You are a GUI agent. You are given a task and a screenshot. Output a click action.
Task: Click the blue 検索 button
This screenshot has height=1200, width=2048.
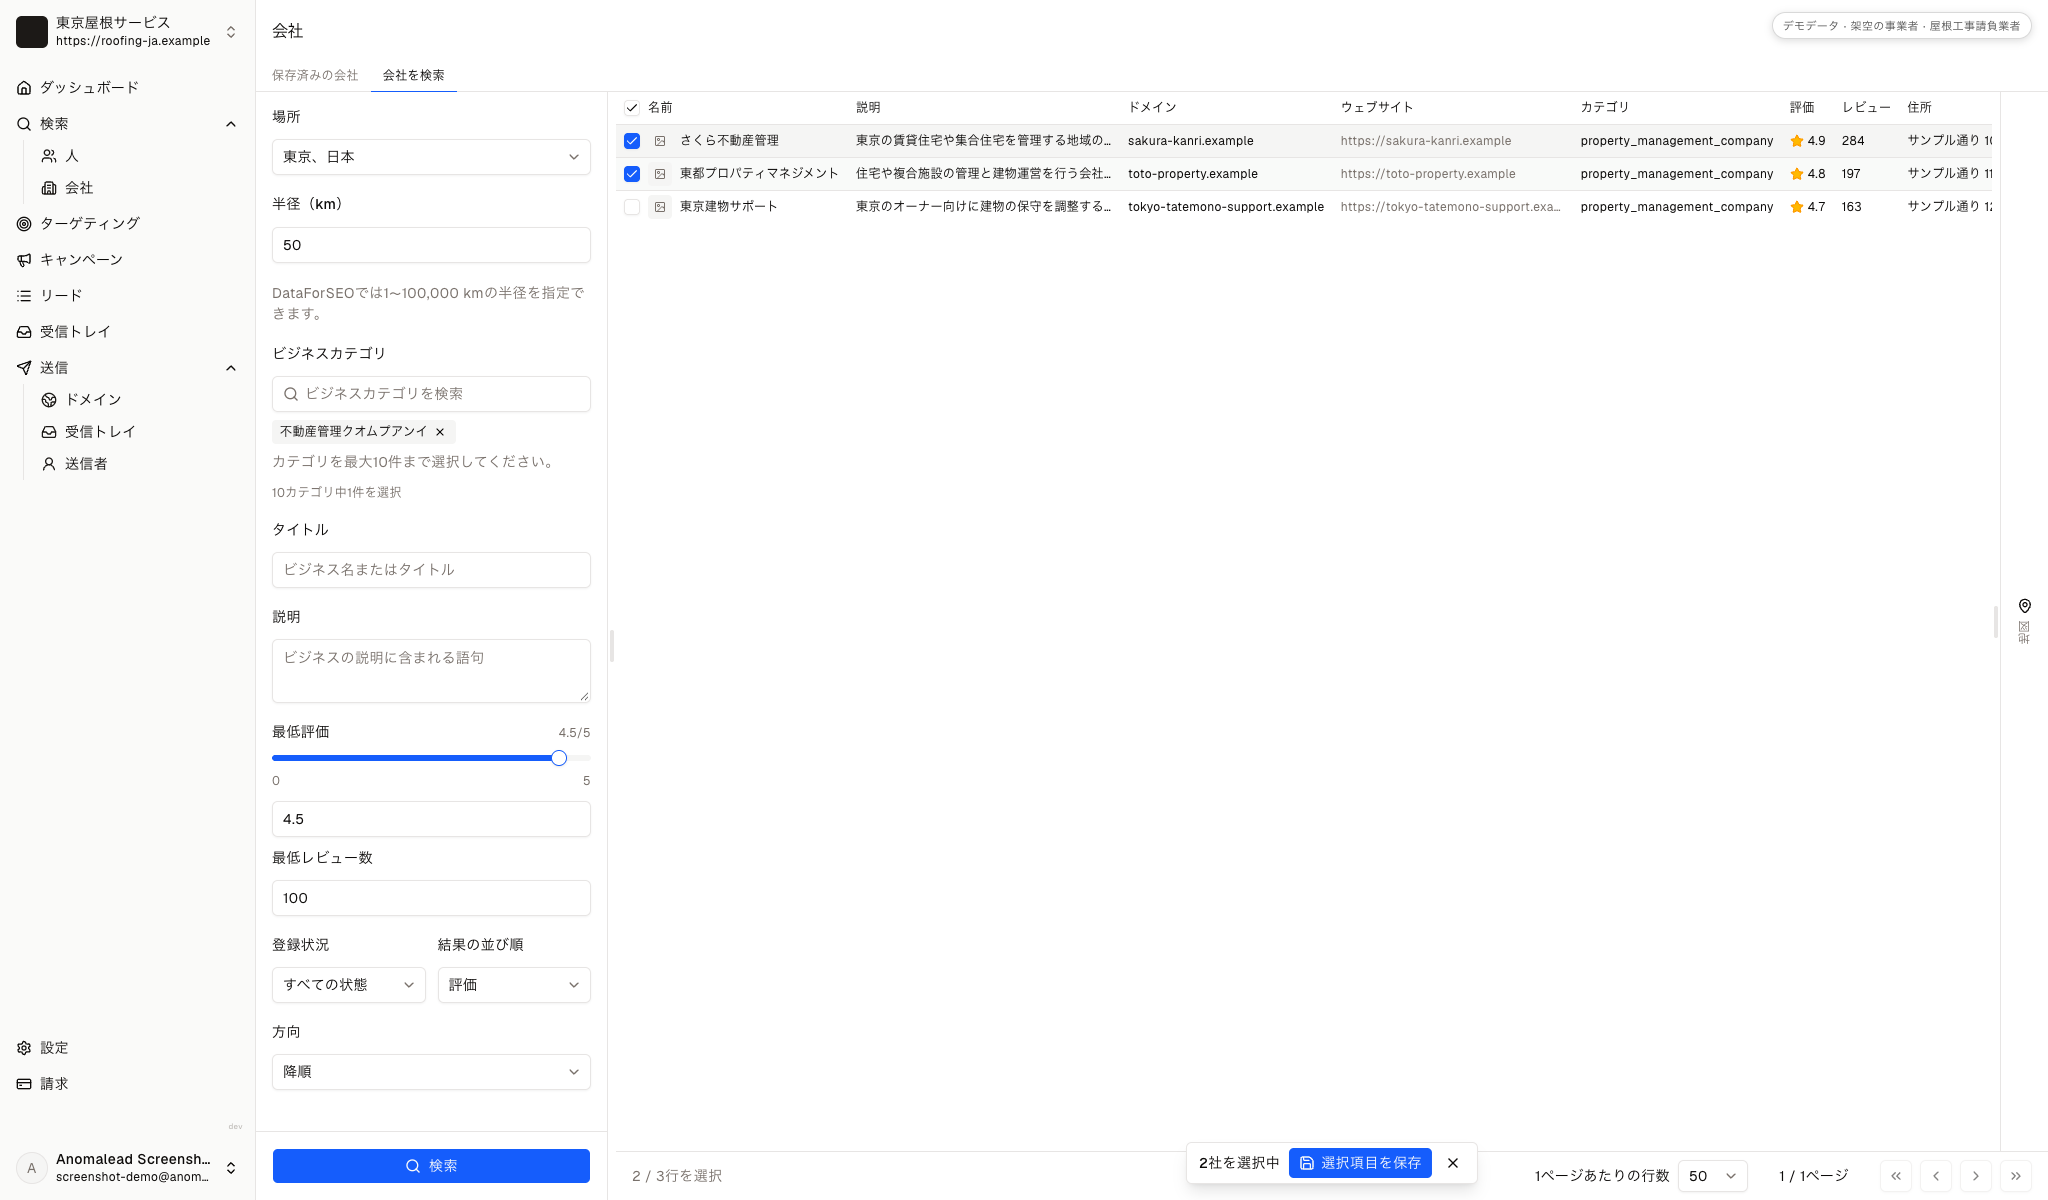click(431, 1166)
